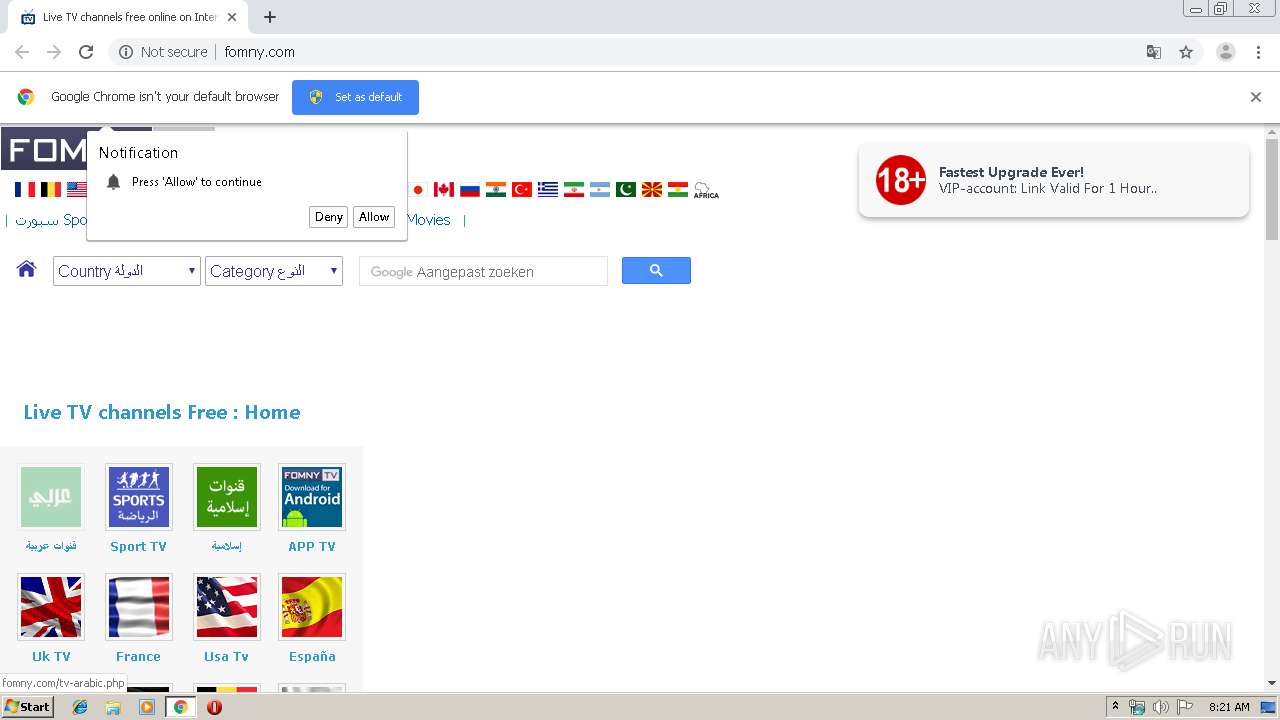Open the Arabic channels thumbnail
The width and height of the screenshot is (1280, 720).
[51, 497]
